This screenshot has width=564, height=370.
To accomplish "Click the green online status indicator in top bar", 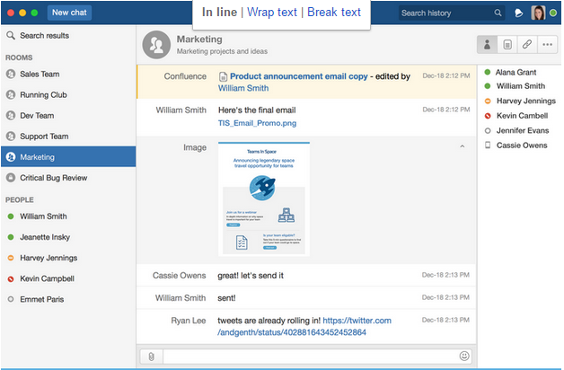I will click(553, 13).
